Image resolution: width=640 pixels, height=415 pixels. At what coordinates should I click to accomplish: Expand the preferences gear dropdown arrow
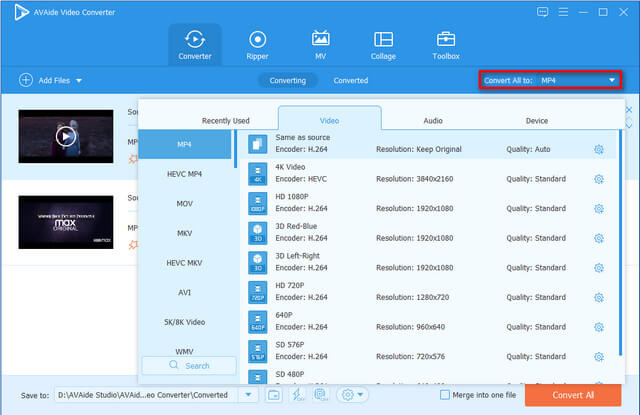click(x=360, y=395)
